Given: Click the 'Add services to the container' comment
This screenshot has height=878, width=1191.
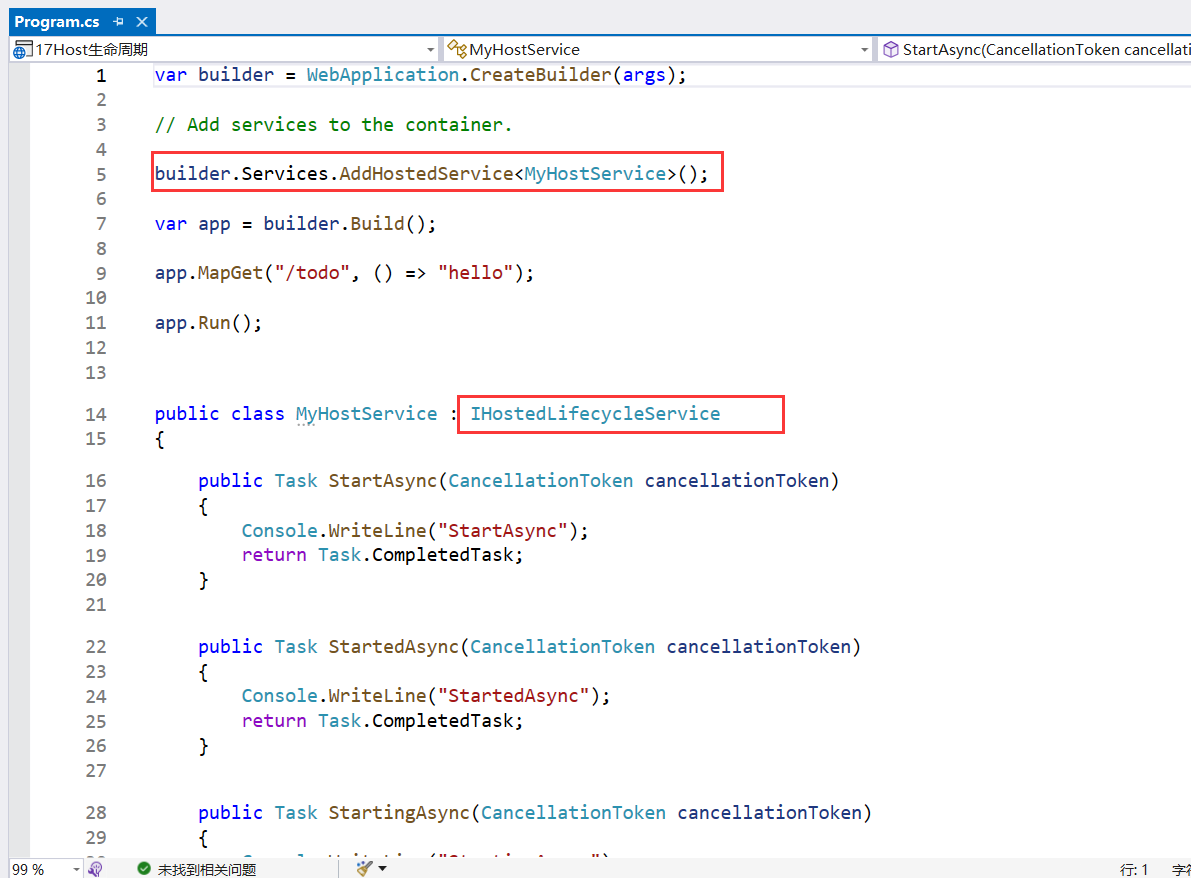Looking at the screenshot, I should (333, 125).
